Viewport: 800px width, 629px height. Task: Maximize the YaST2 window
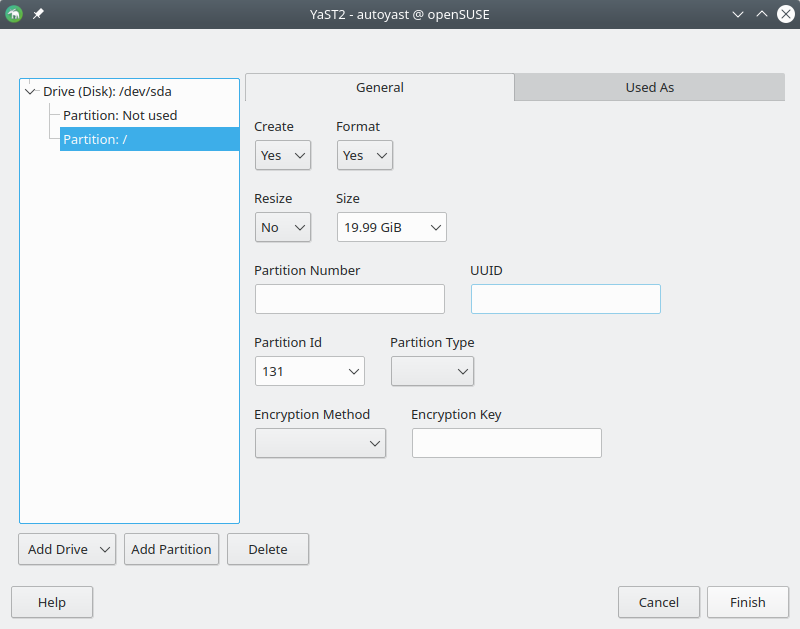762,14
